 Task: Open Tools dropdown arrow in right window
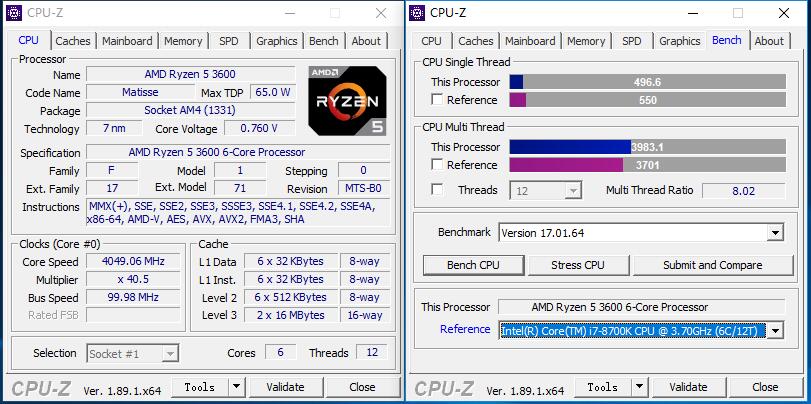pos(639,386)
